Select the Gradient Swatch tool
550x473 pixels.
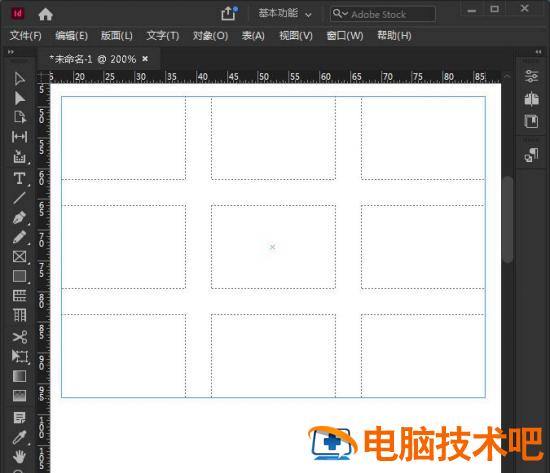pyautogui.click(x=20, y=376)
